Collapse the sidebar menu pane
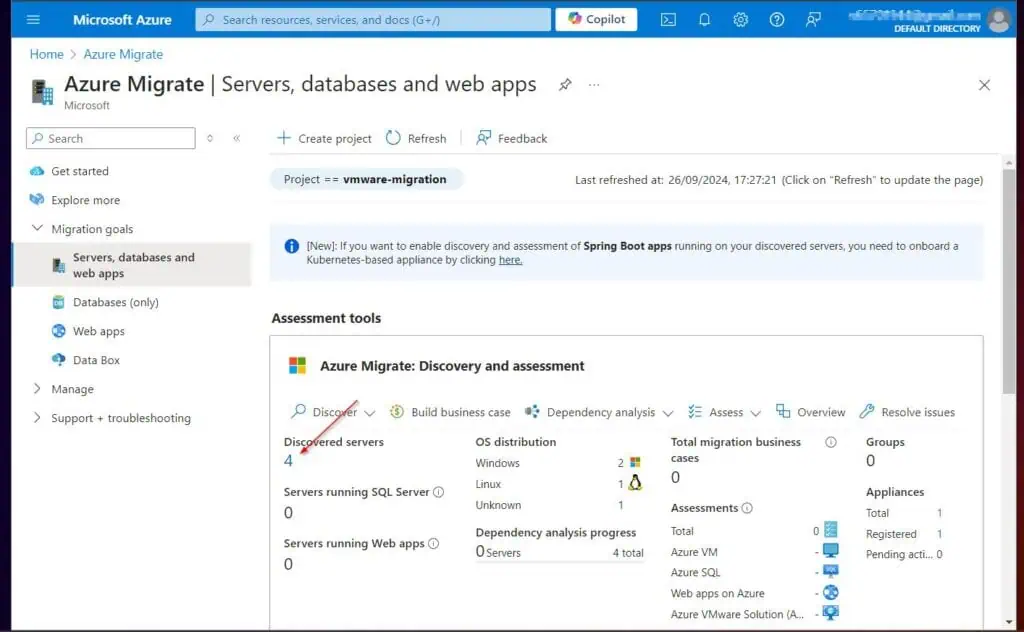 (236, 138)
